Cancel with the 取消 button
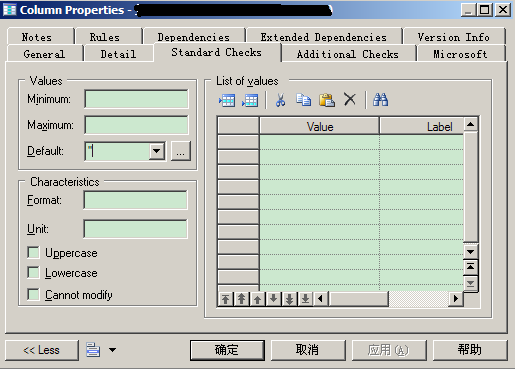This screenshot has height=369, width=515. 307,350
